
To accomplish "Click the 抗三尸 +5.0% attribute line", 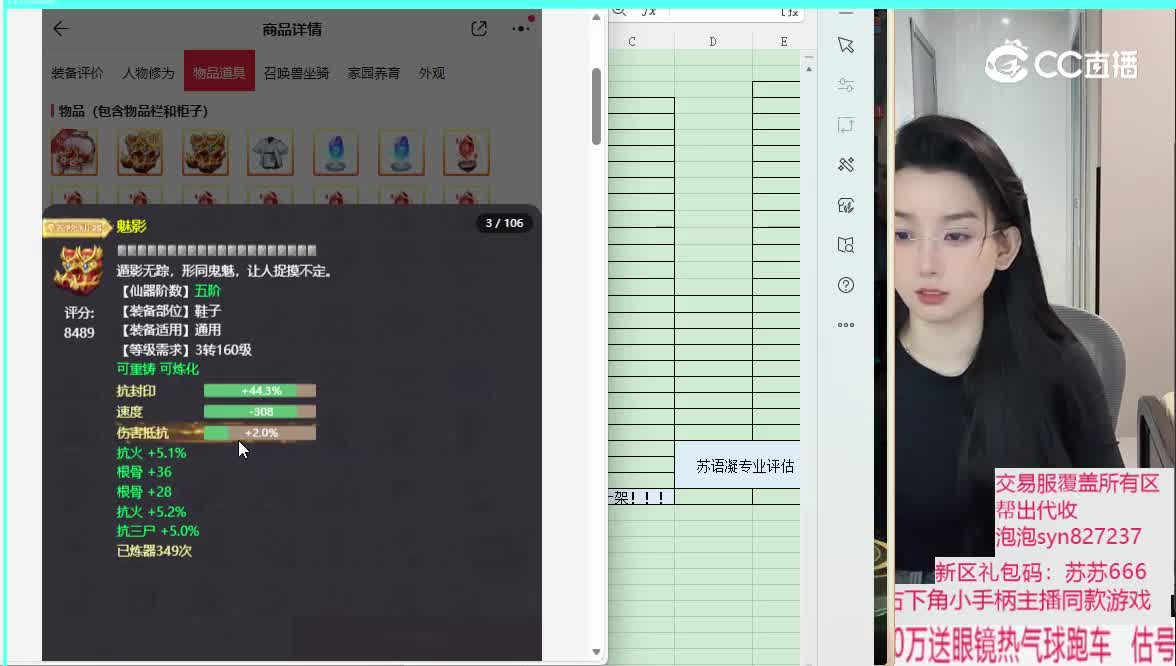I will [x=158, y=530].
